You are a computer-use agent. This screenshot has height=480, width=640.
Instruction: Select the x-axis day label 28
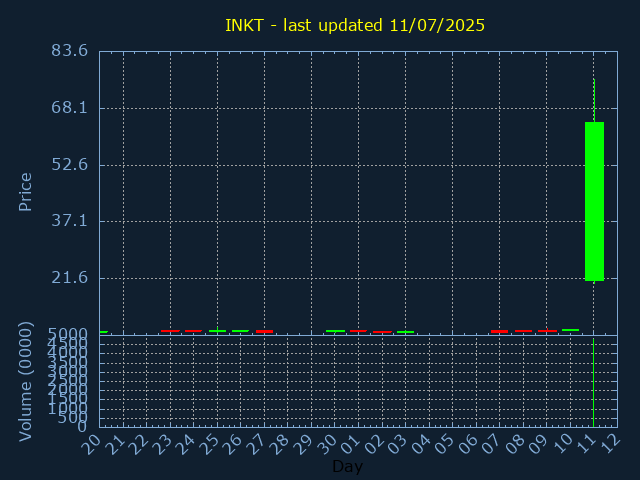(279, 444)
